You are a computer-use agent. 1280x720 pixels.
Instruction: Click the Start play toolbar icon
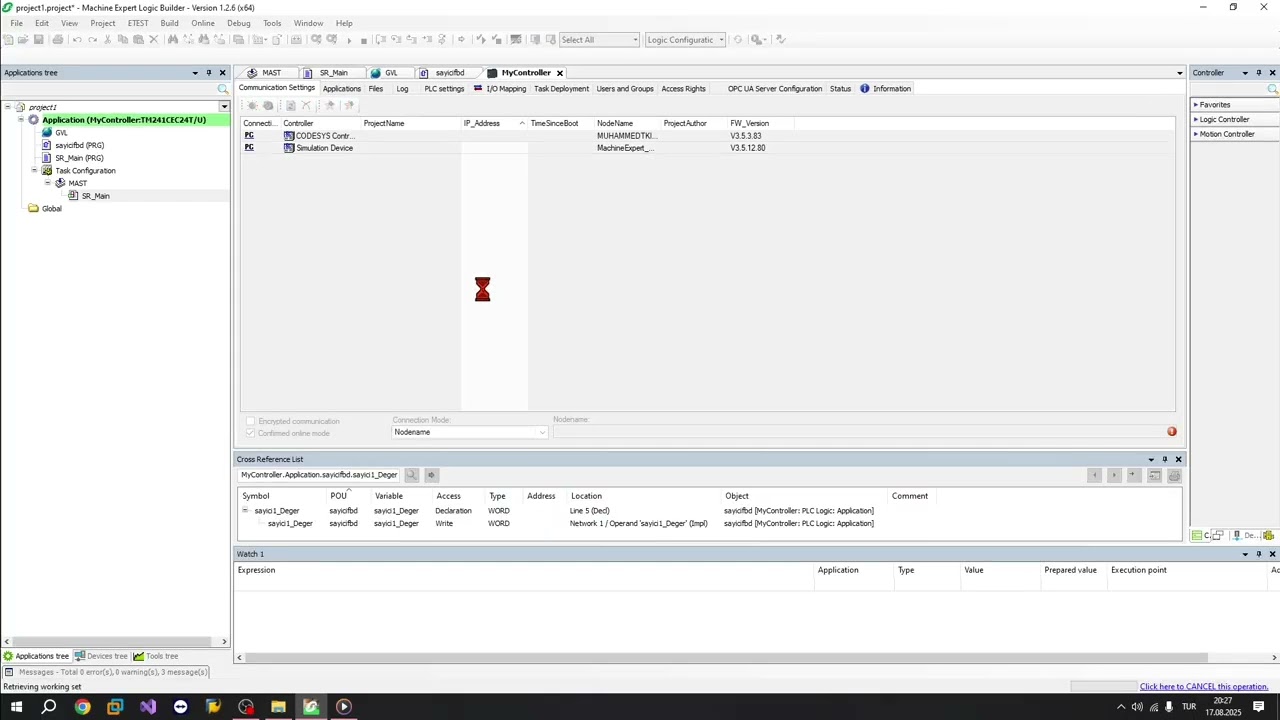tap(349, 40)
